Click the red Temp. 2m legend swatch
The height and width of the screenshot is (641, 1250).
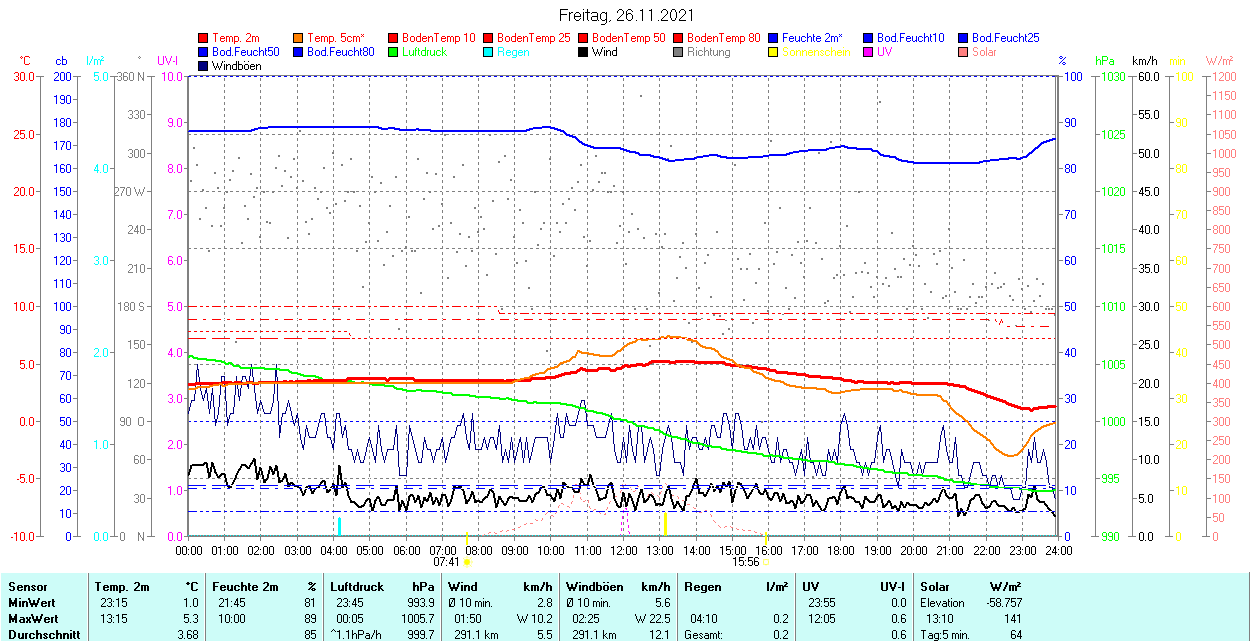tap(204, 38)
